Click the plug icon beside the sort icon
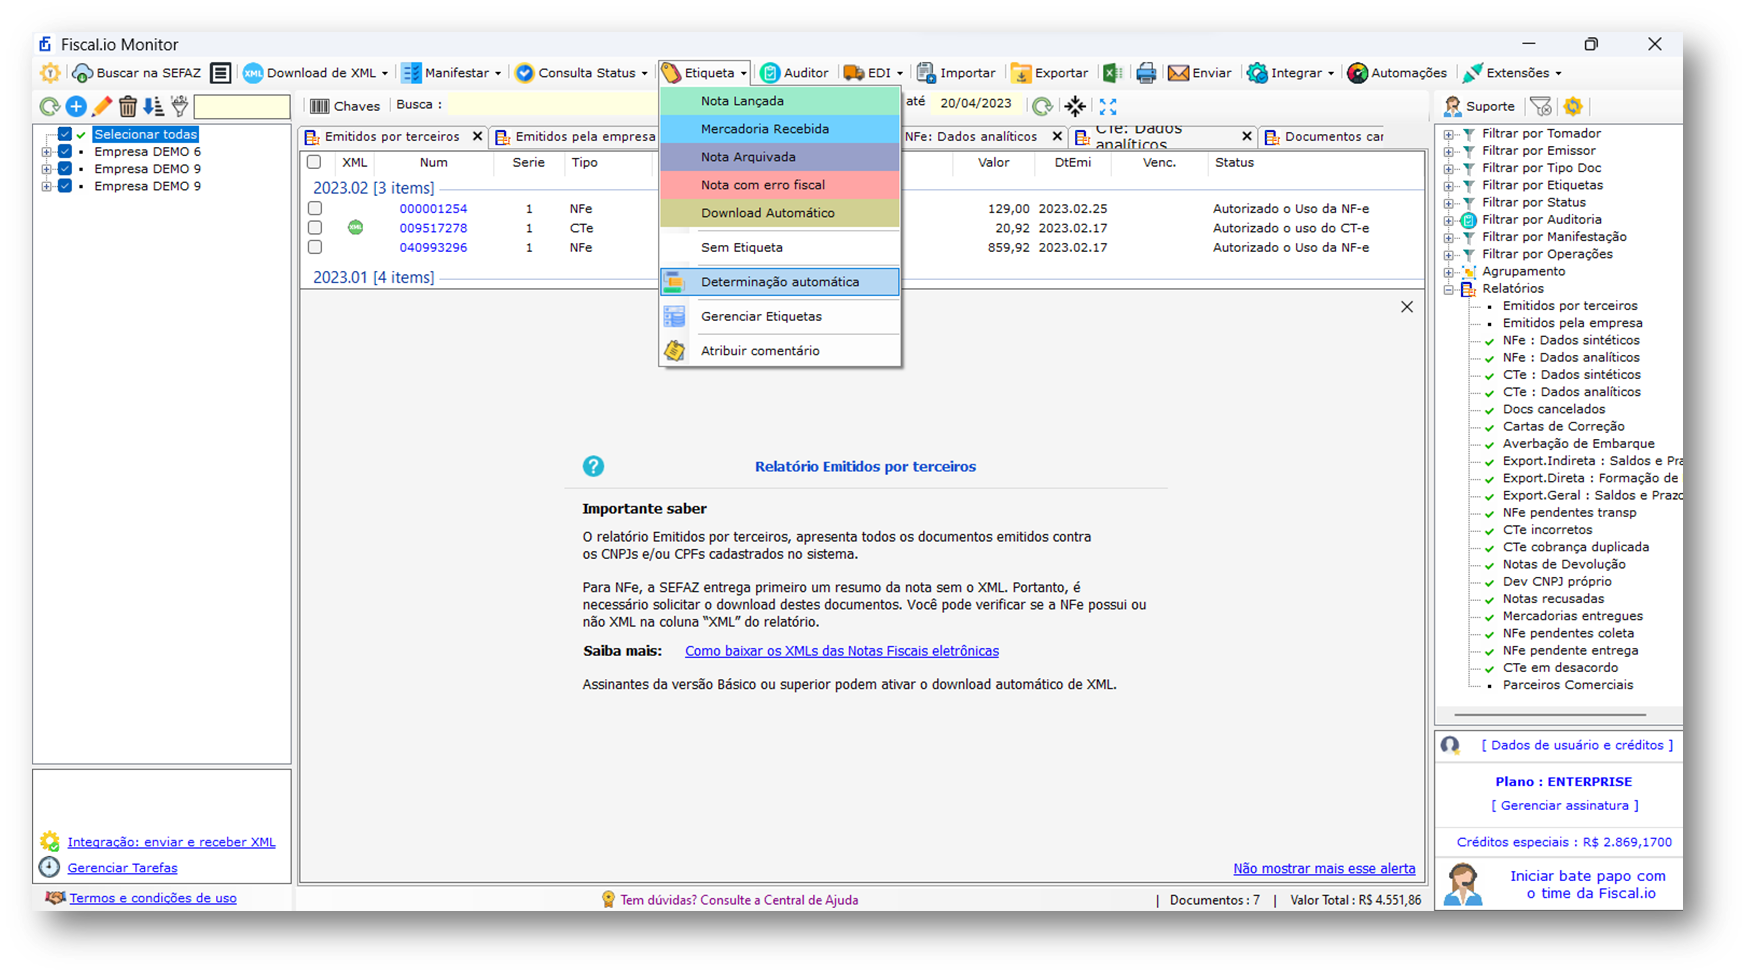The width and height of the screenshot is (1748, 976). (x=180, y=105)
